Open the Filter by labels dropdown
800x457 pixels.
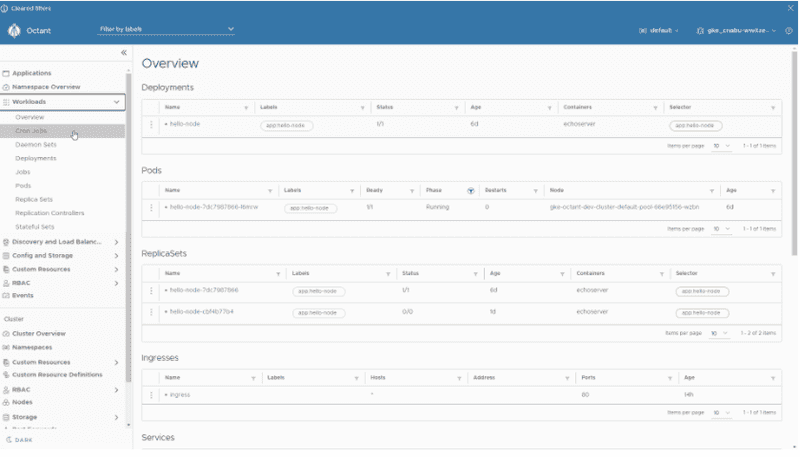click(166, 29)
